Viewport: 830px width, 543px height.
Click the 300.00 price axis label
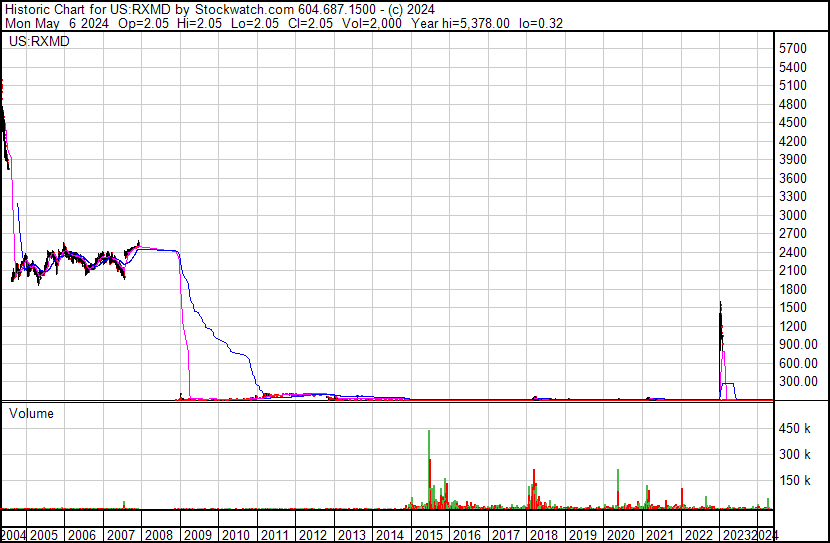[x=797, y=381]
